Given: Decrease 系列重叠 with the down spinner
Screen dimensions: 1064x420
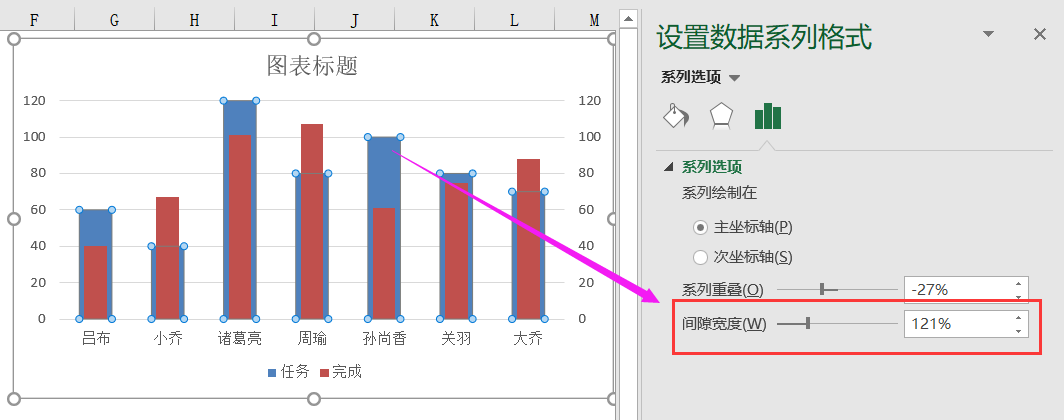Looking at the screenshot, I should (1019, 297).
